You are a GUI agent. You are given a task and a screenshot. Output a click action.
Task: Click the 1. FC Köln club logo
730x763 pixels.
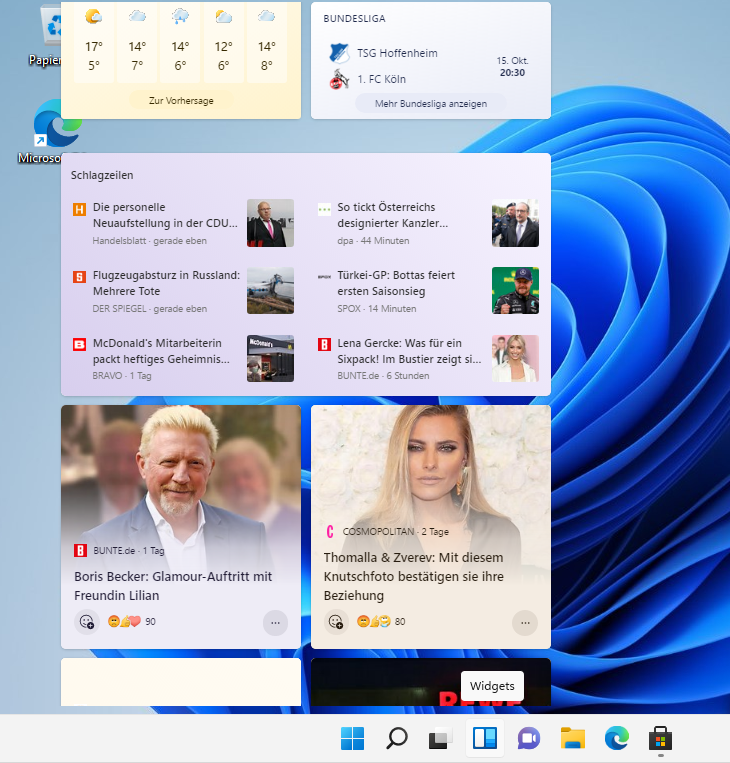click(339, 79)
